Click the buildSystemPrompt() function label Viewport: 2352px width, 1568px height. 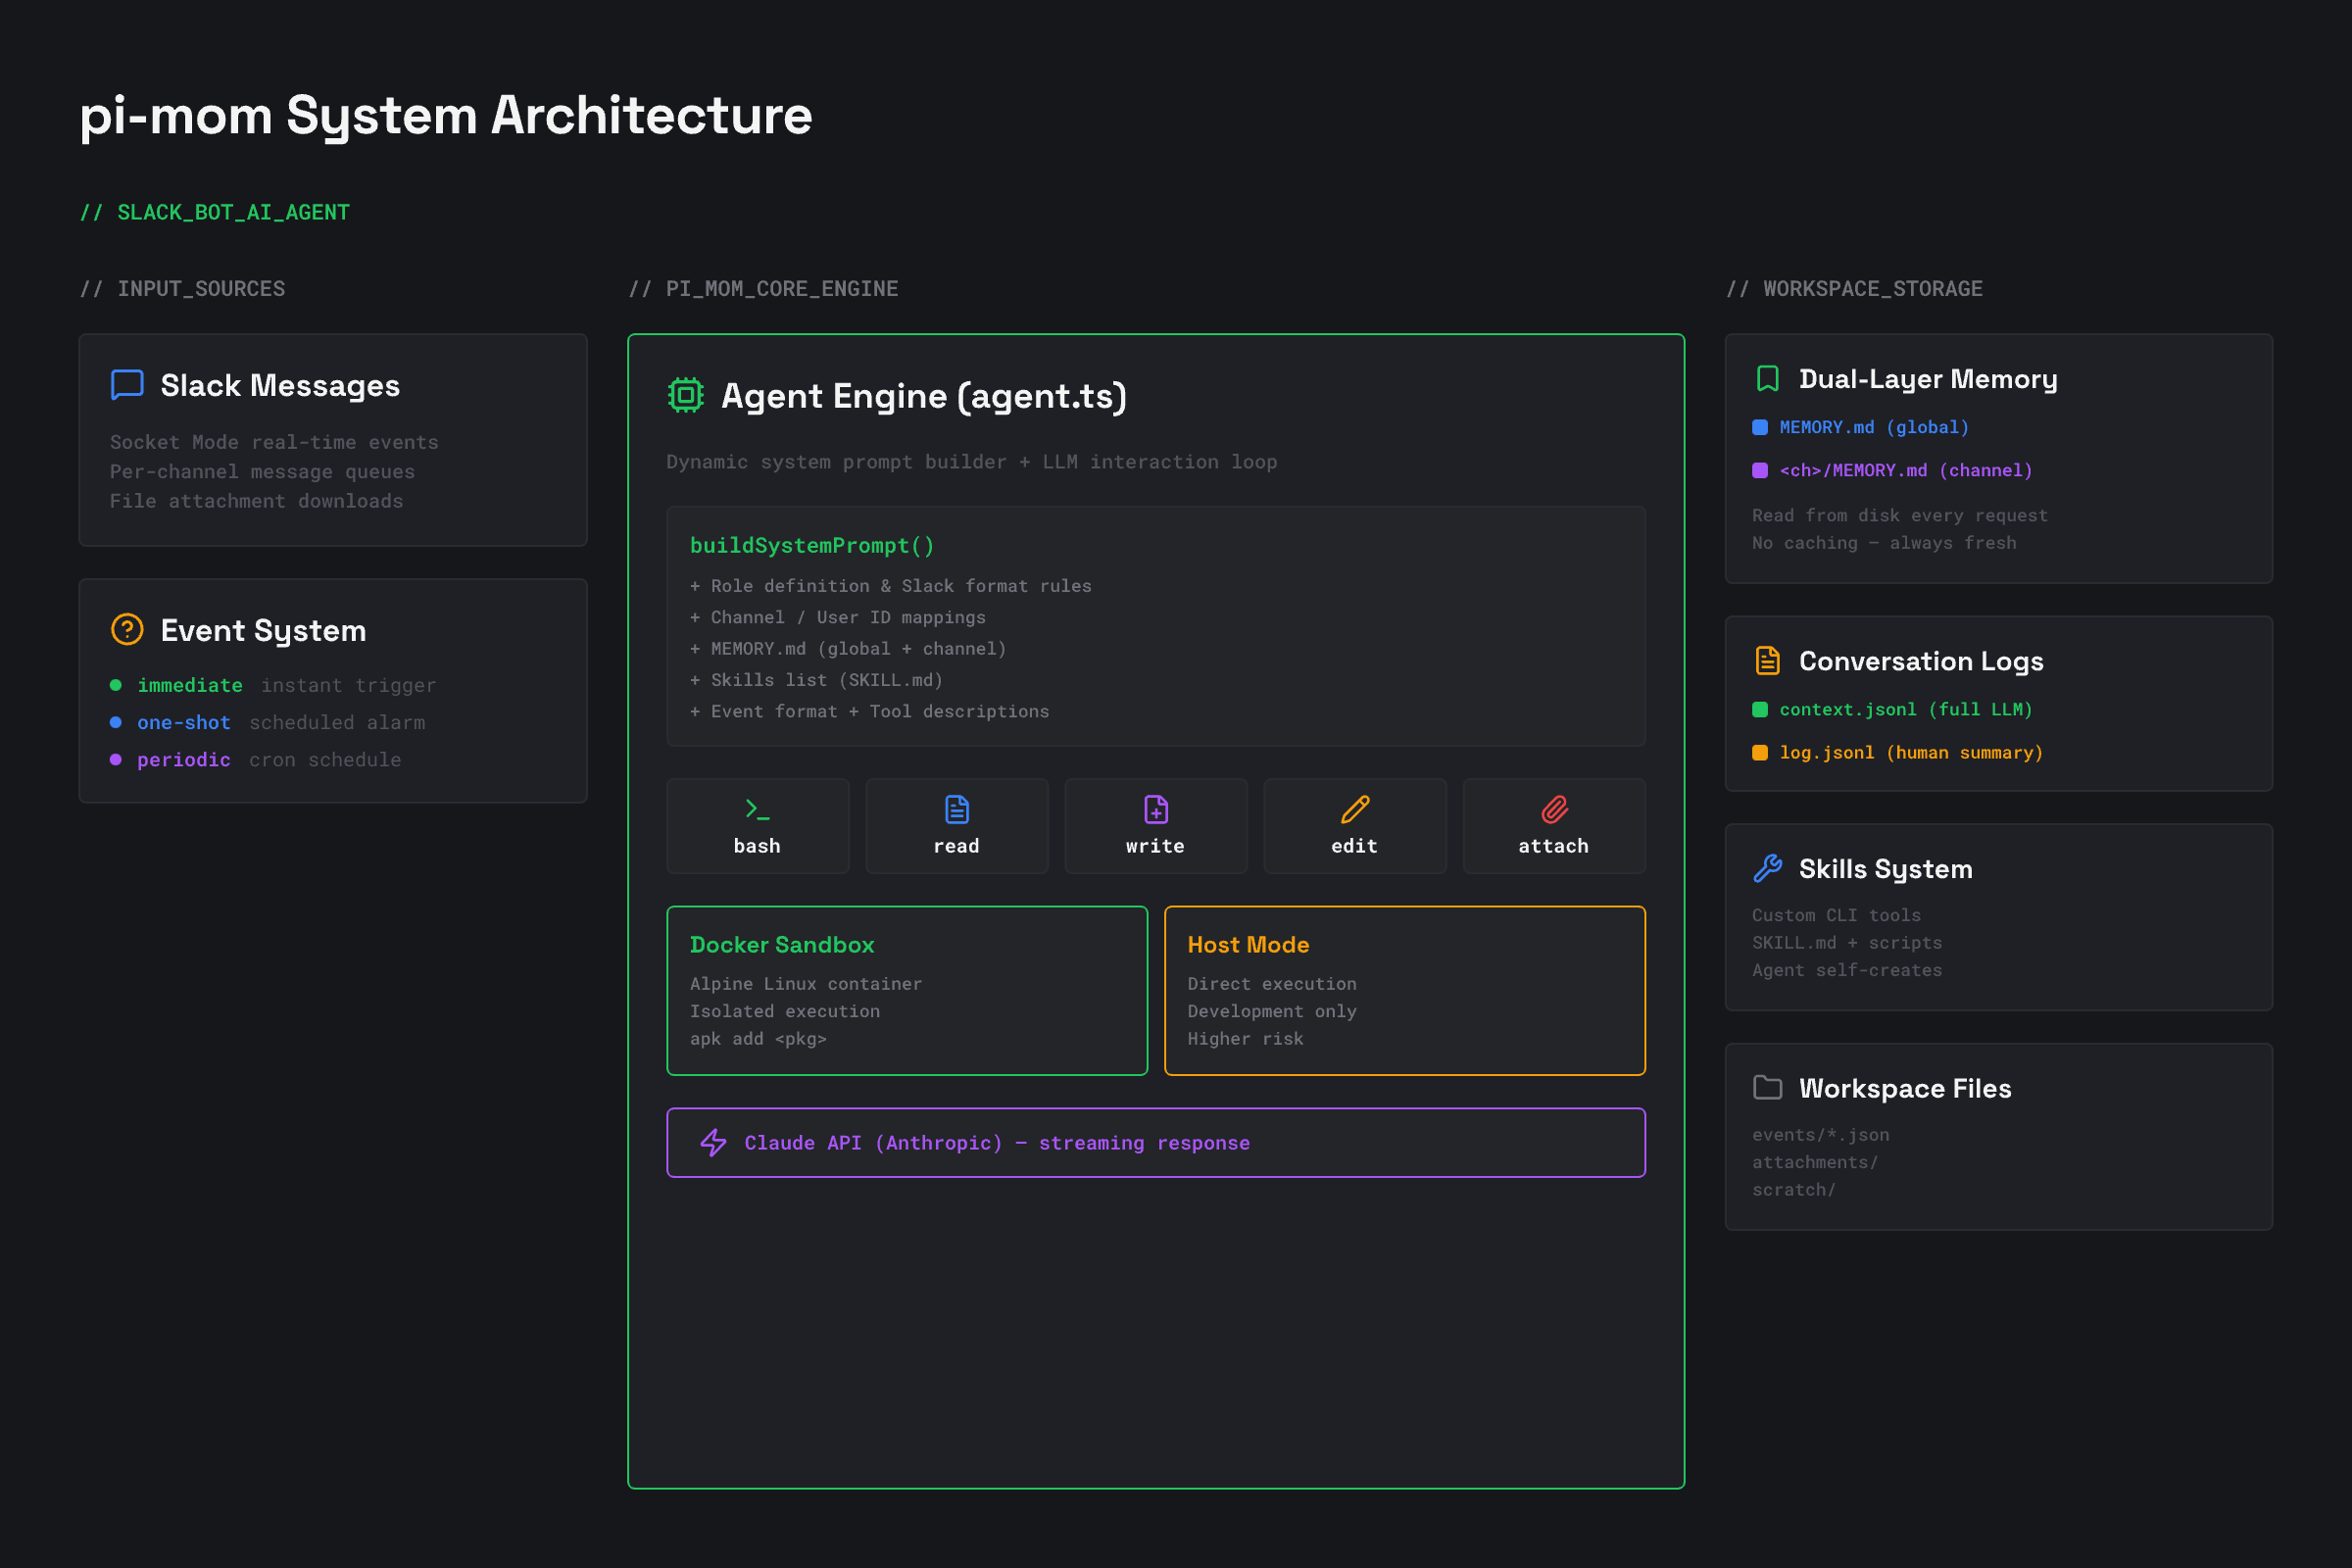(x=812, y=545)
